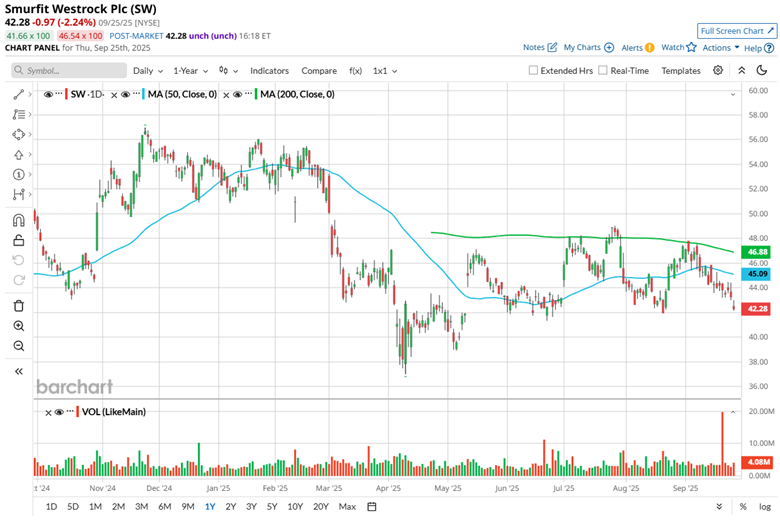Click the MA 200 green color marker
This screenshot has width=780, height=524.
pos(256,94)
